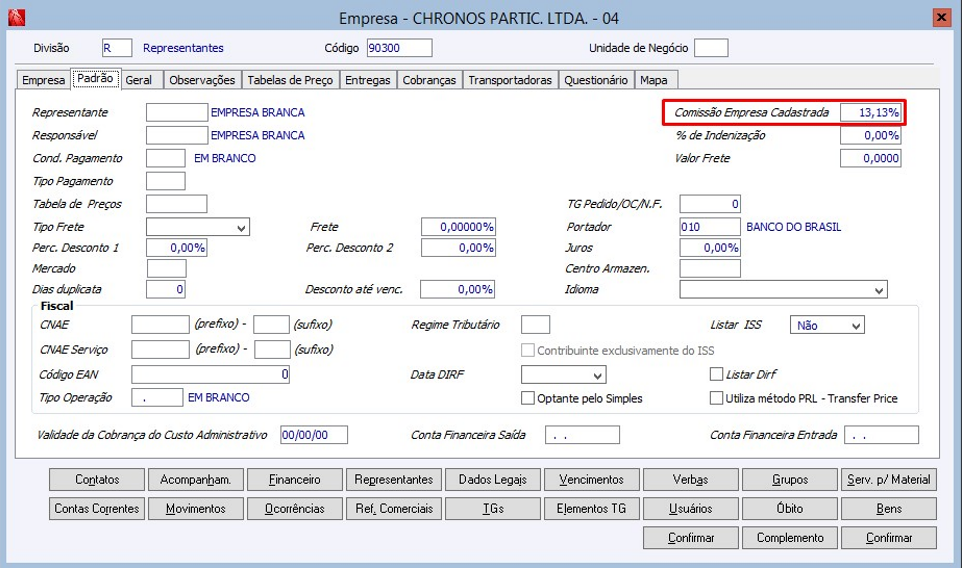Viewport: 962px width, 568px height.
Task: Click Elementos TG button
Action: tap(591, 509)
